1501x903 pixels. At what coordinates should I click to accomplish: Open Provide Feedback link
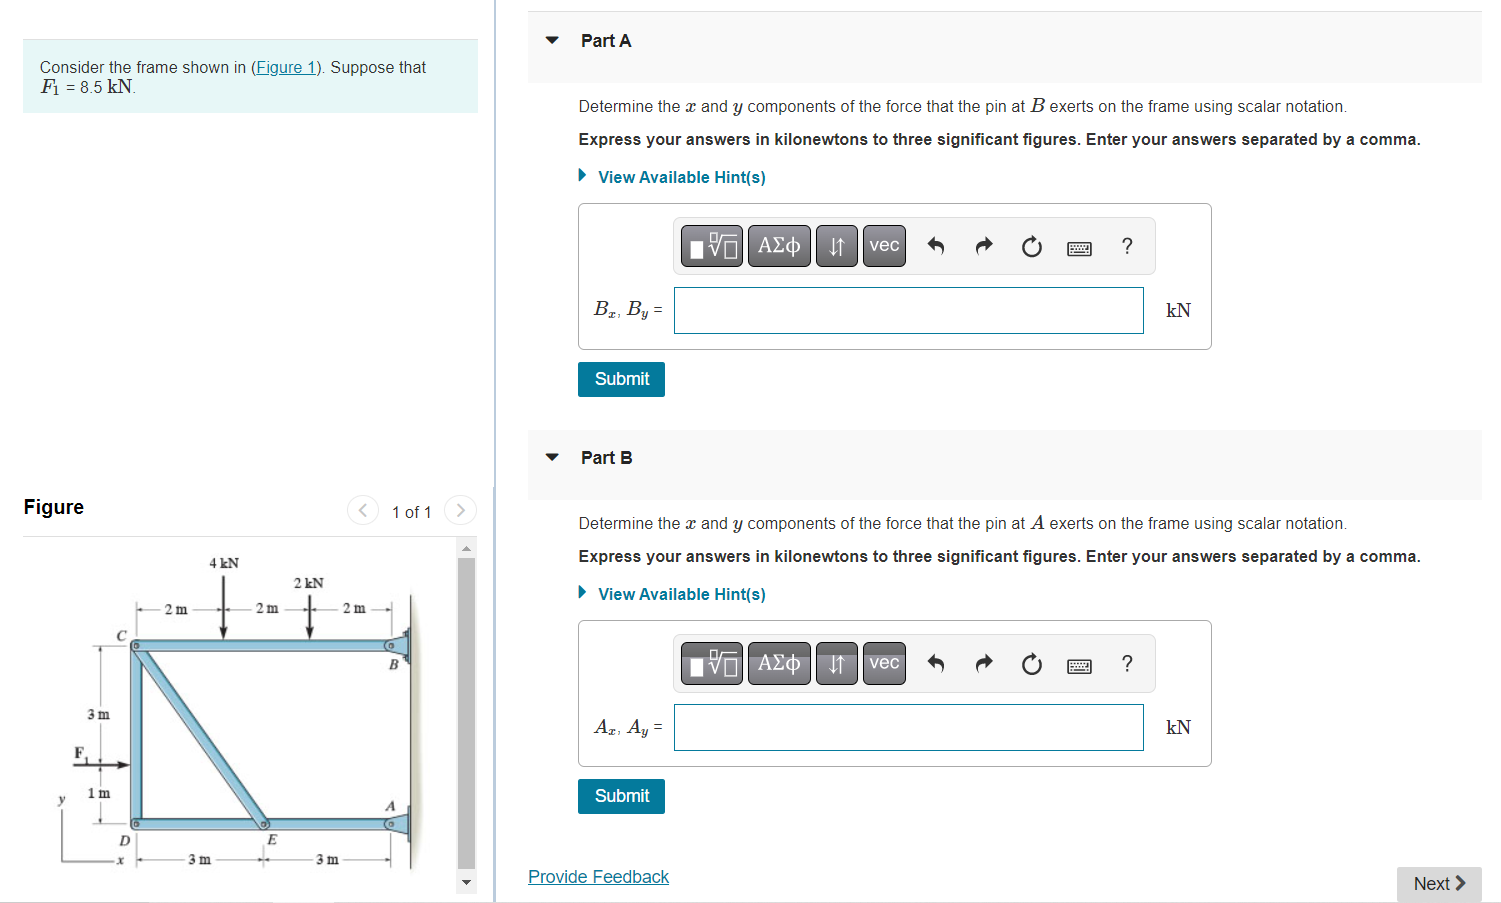(598, 877)
